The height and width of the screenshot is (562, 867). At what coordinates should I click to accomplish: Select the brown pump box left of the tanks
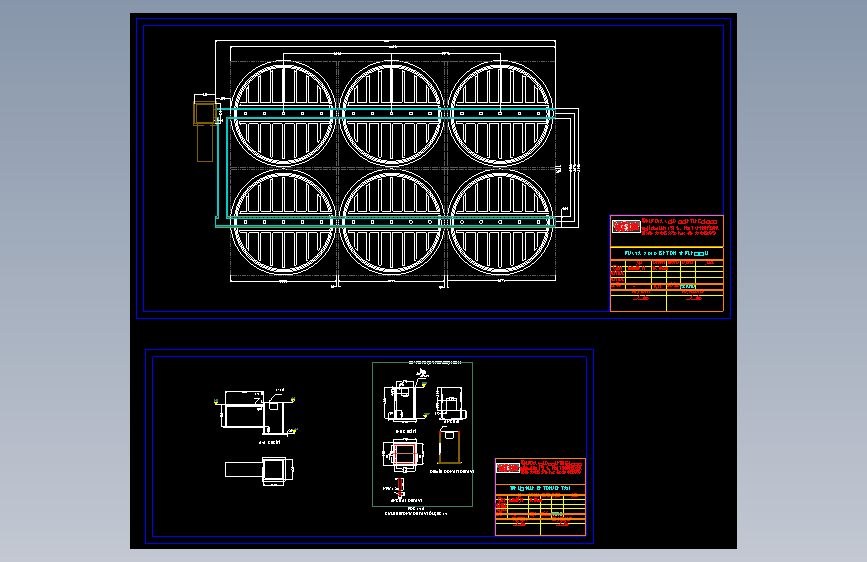tap(205, 114)
